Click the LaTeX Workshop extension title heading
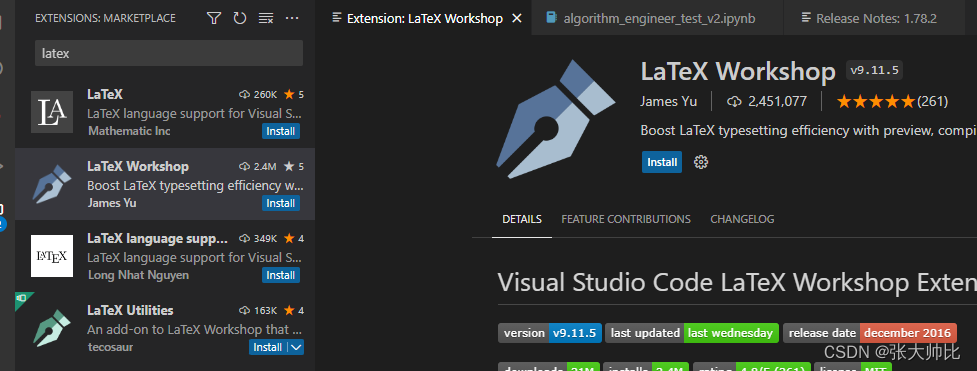The width and height of the screenshot is (977, 371). (x=738, y=72)
